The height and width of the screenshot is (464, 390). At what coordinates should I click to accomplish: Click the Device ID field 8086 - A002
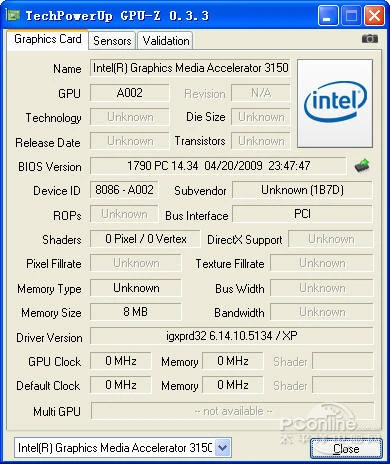(124, 190)
